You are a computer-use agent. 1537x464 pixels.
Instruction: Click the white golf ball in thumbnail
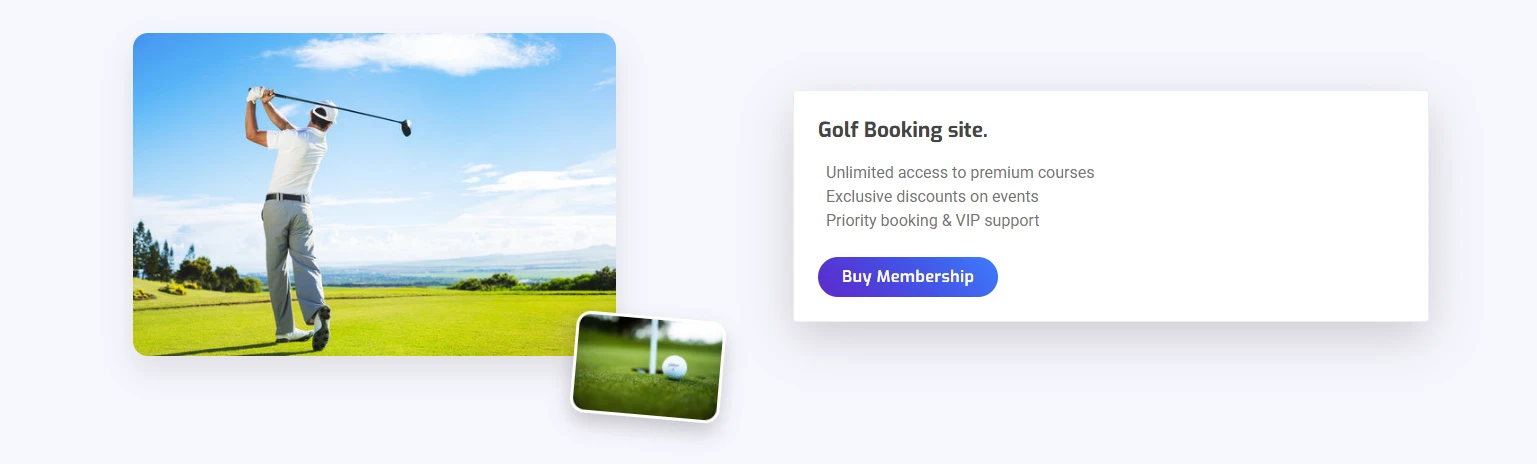click(x=675, y=367)
